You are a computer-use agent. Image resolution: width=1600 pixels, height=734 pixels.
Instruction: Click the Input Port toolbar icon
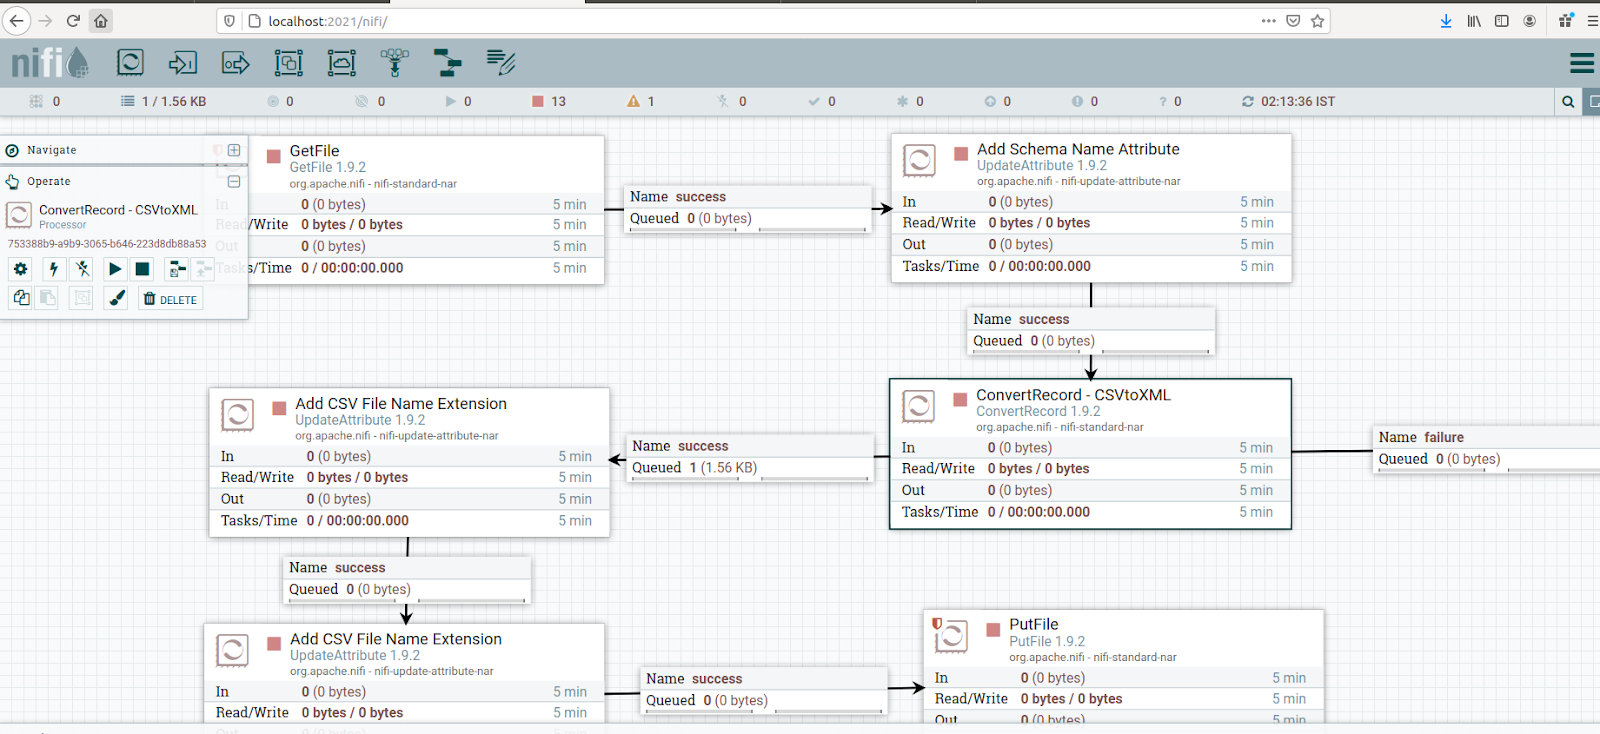coord(183,63)
